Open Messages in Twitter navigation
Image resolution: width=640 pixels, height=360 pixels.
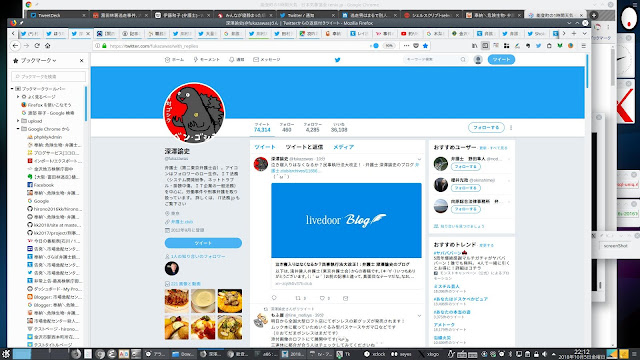[x=267, y=60]
